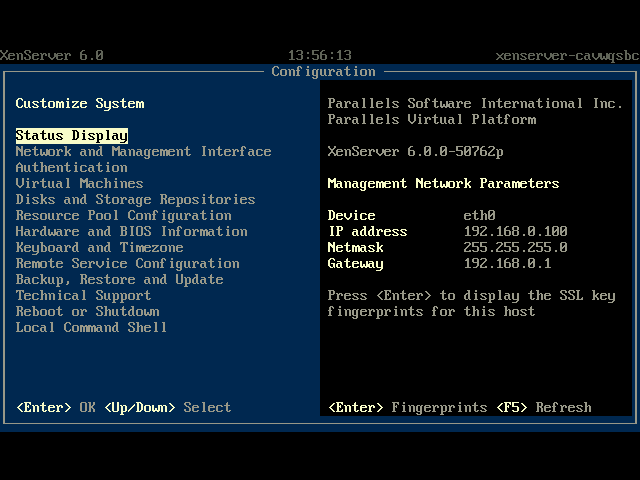Choose Reboot or Shutdown

(87, 311)
